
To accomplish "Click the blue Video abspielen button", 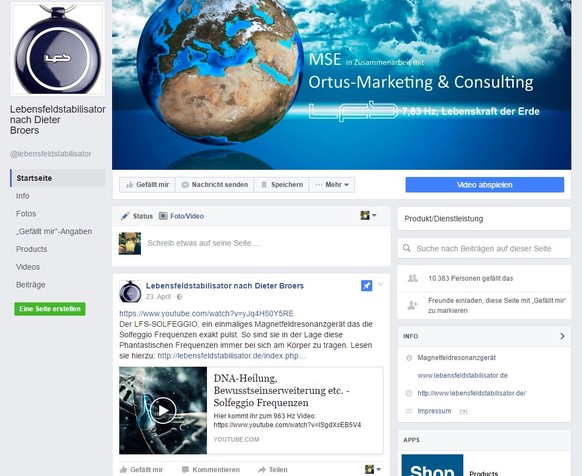I will [x=485, y=185].
